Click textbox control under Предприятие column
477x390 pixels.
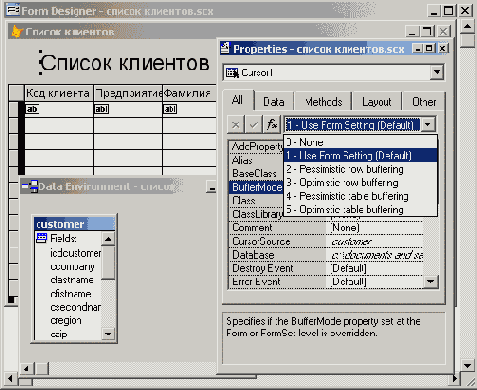[x=102, y=109]
